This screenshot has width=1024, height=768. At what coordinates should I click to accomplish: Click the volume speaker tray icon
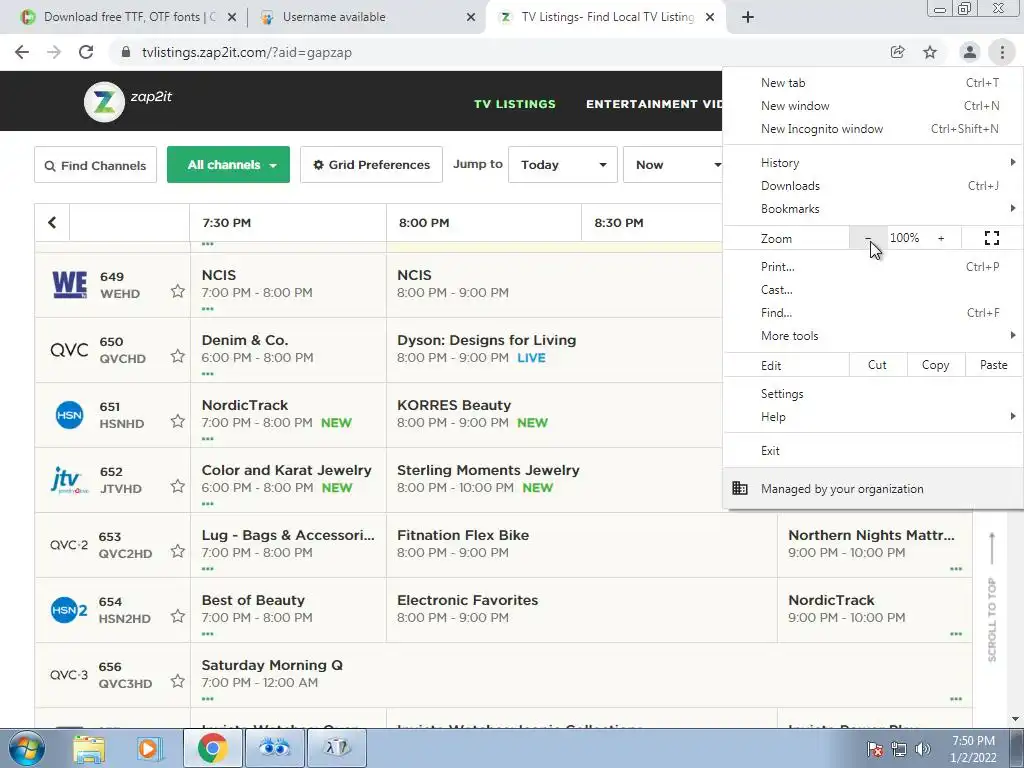coord(923,749)
